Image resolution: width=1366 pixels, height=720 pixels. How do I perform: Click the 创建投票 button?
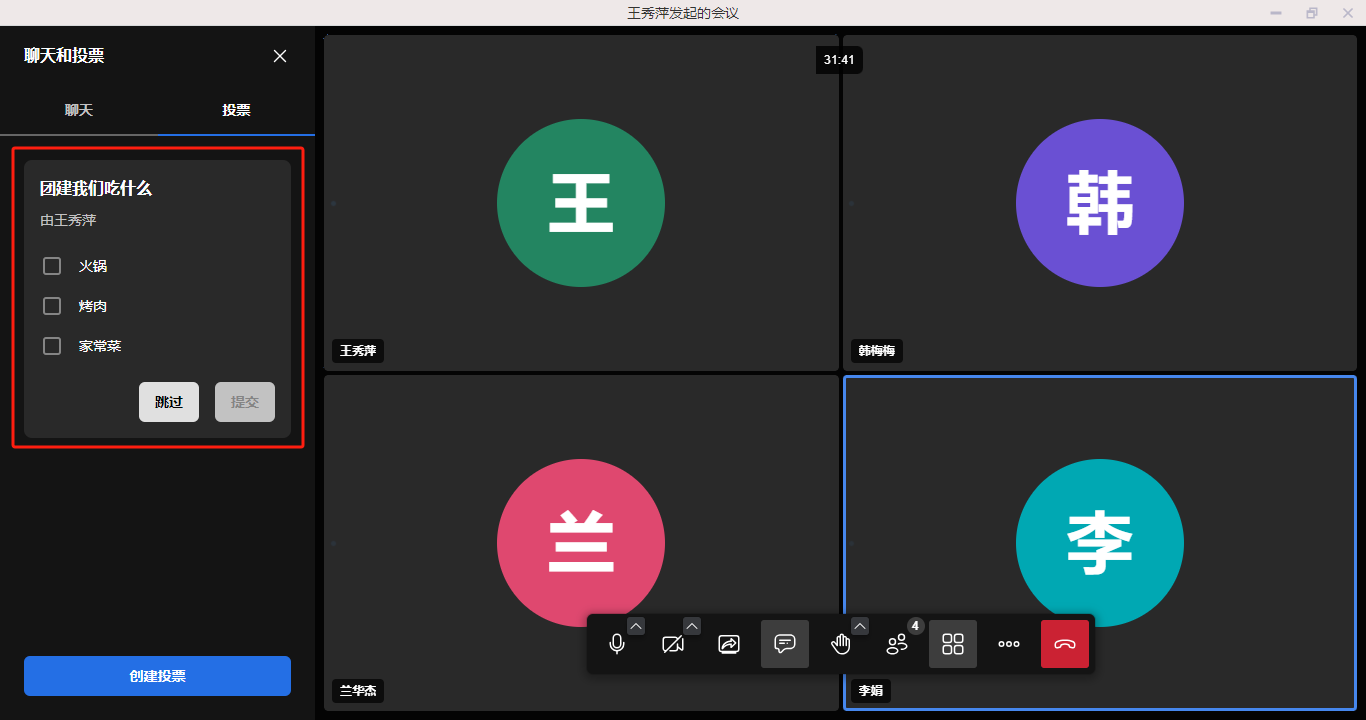pos(157,676)
